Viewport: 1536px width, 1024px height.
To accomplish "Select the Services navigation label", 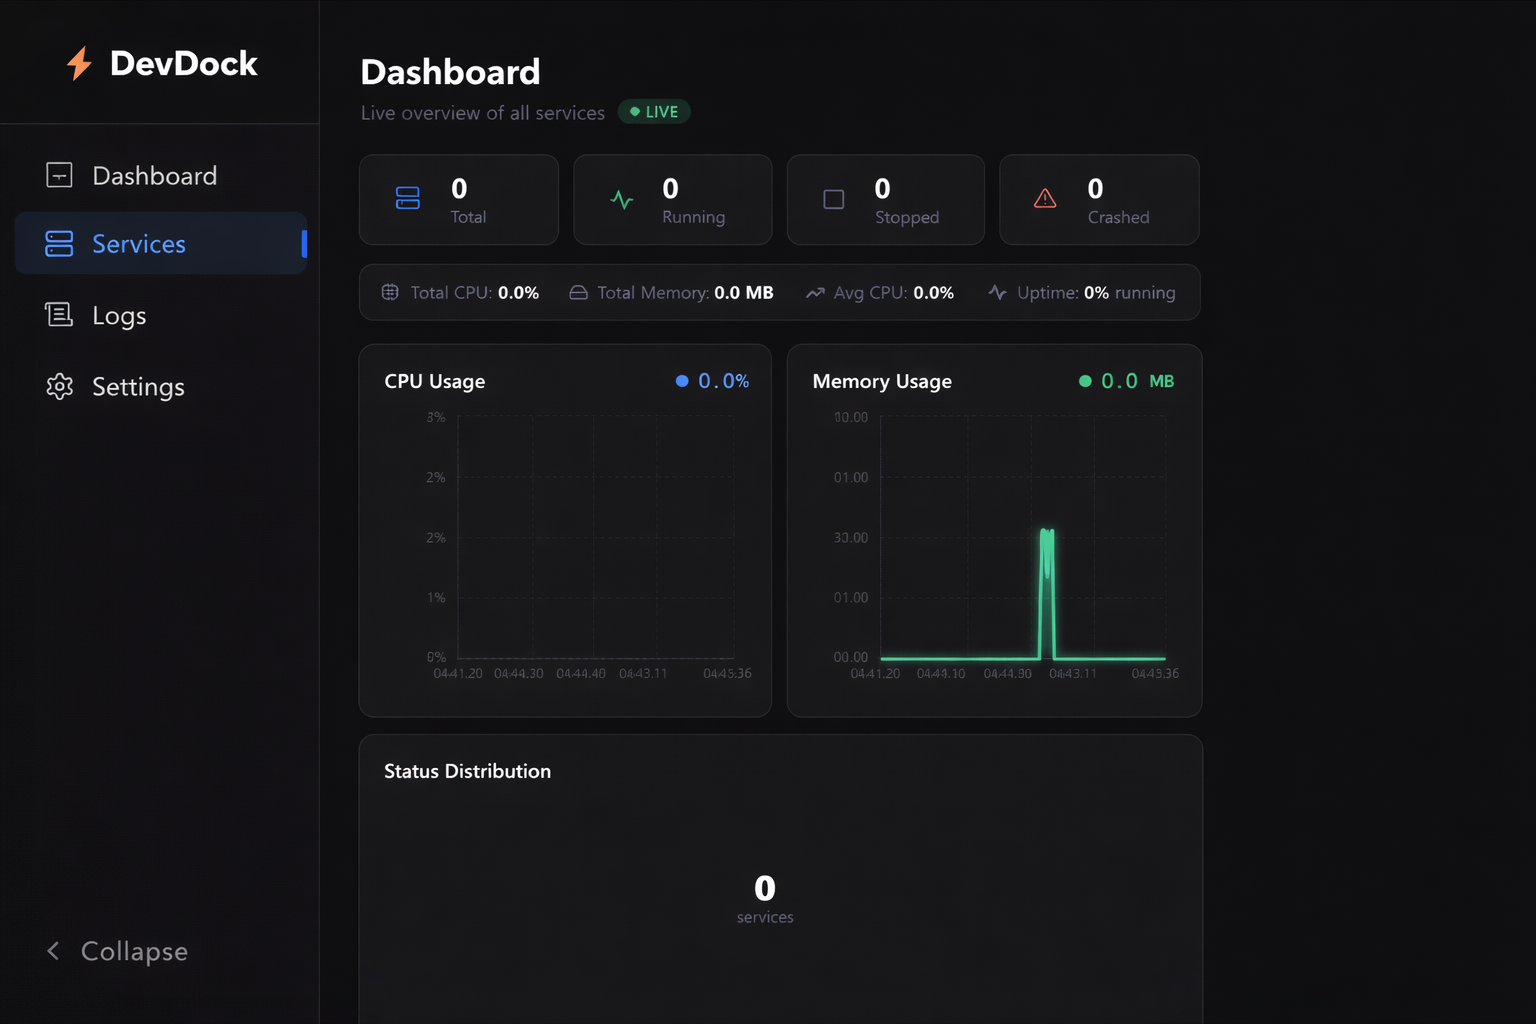I will coord(139,244).
